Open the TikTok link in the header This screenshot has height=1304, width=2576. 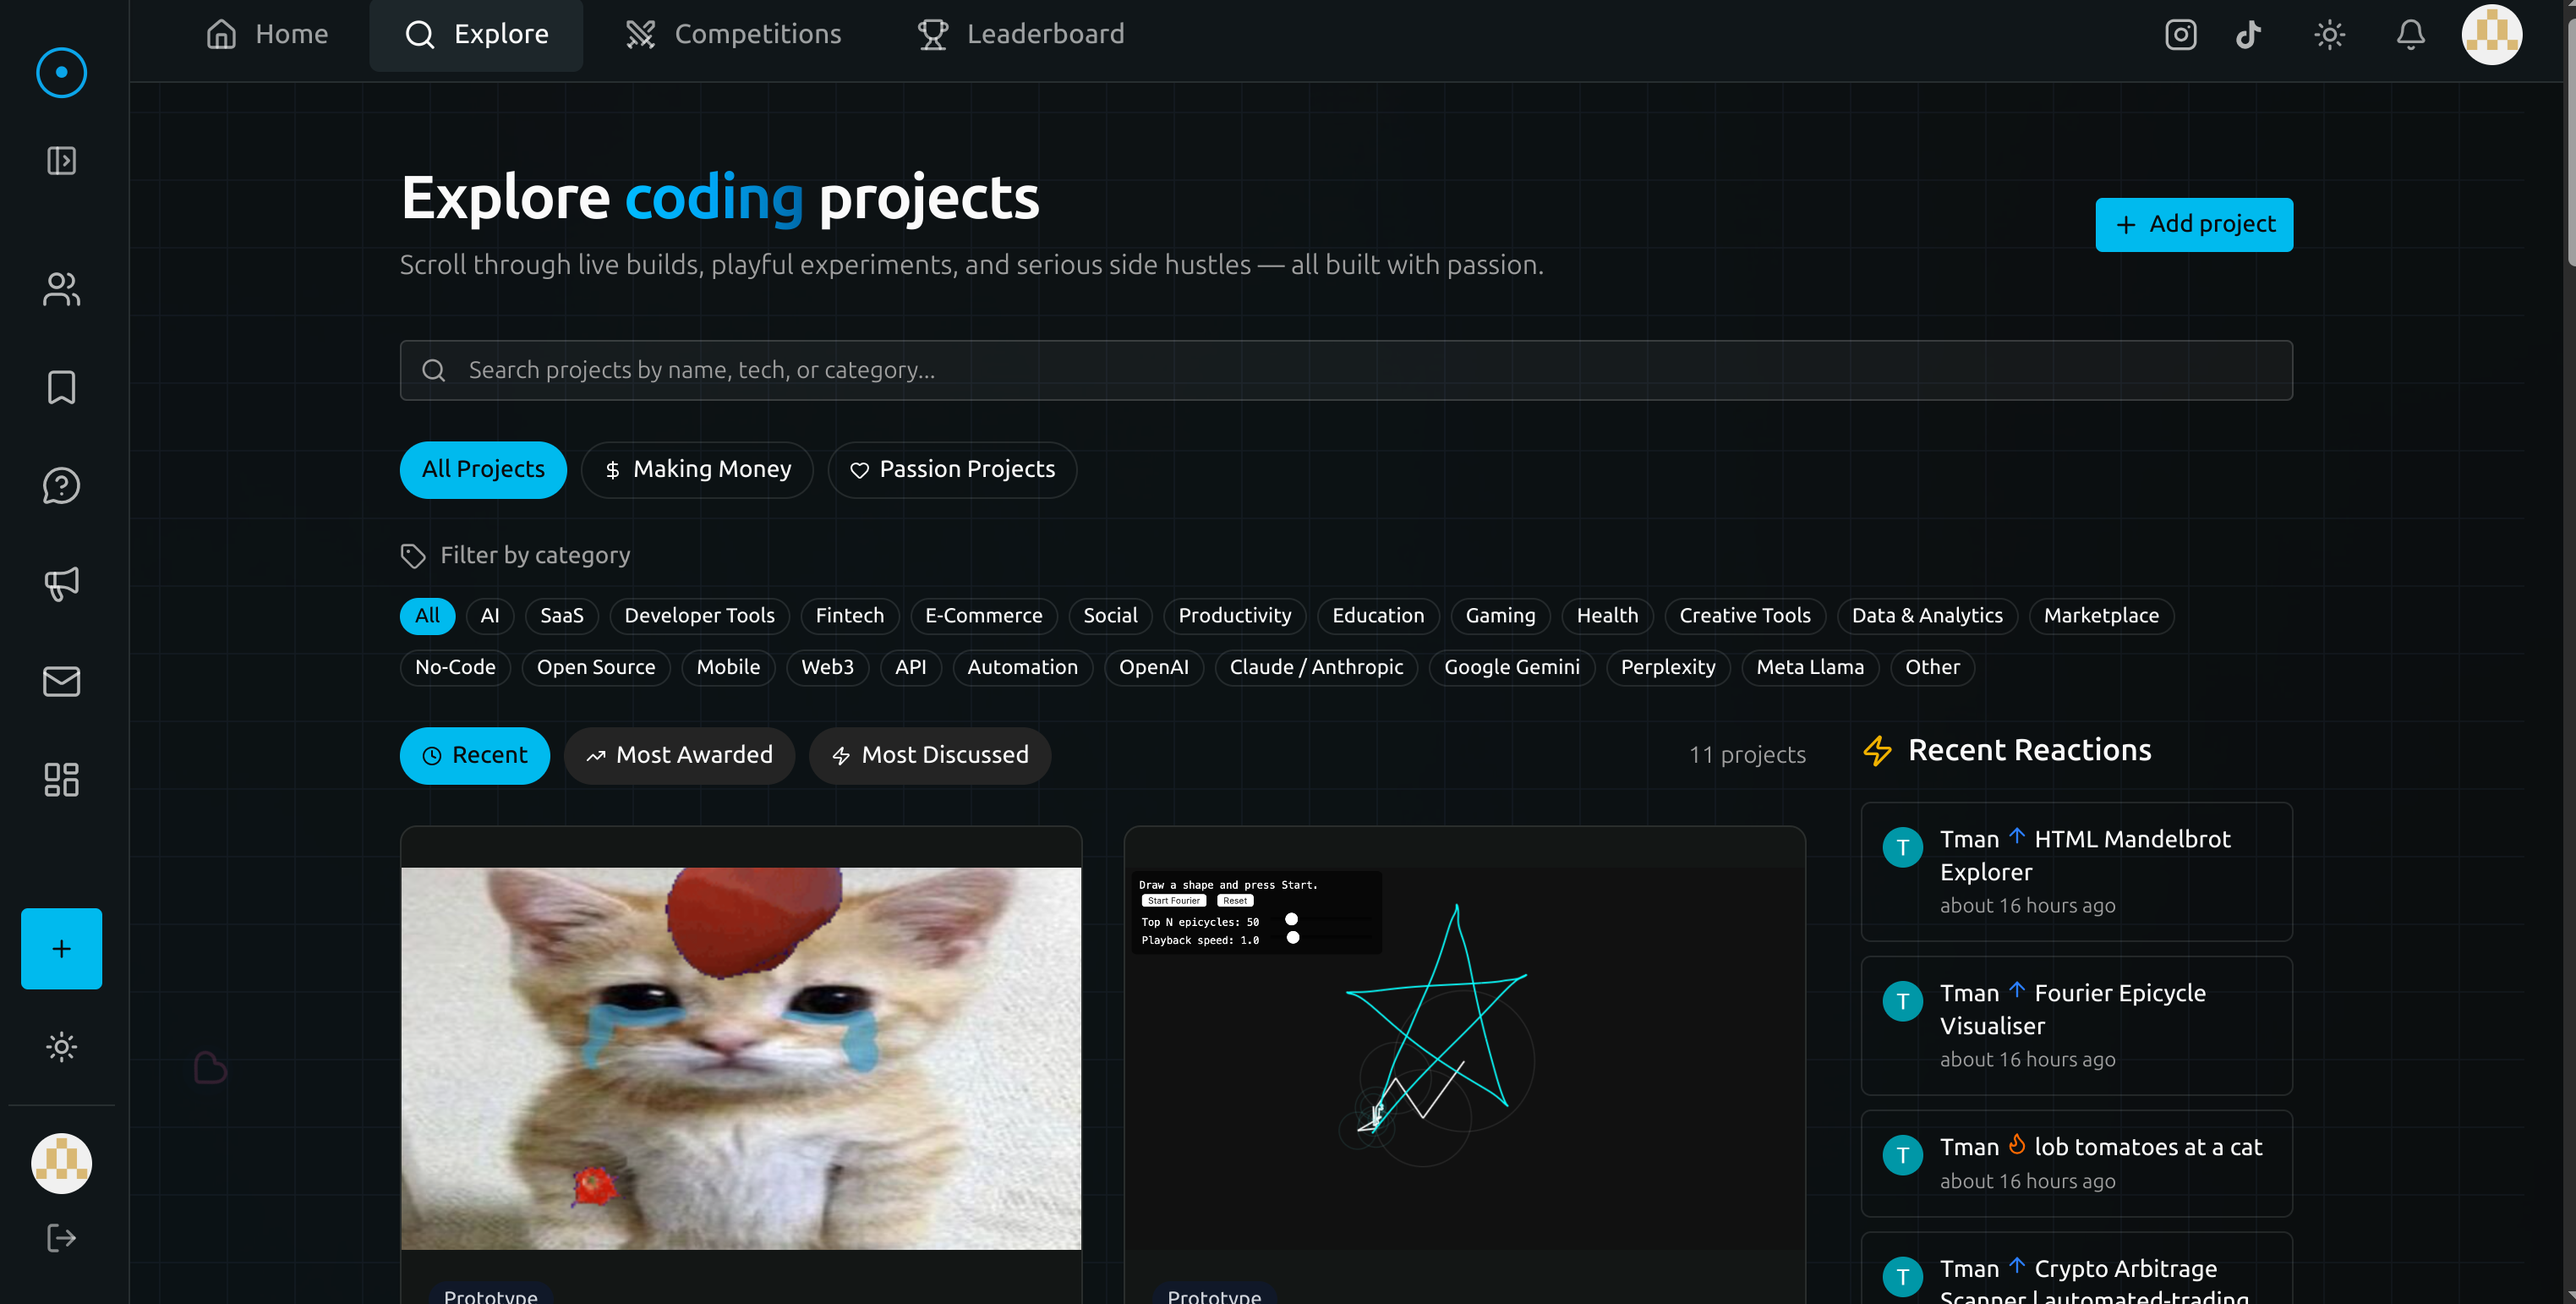2248,34
